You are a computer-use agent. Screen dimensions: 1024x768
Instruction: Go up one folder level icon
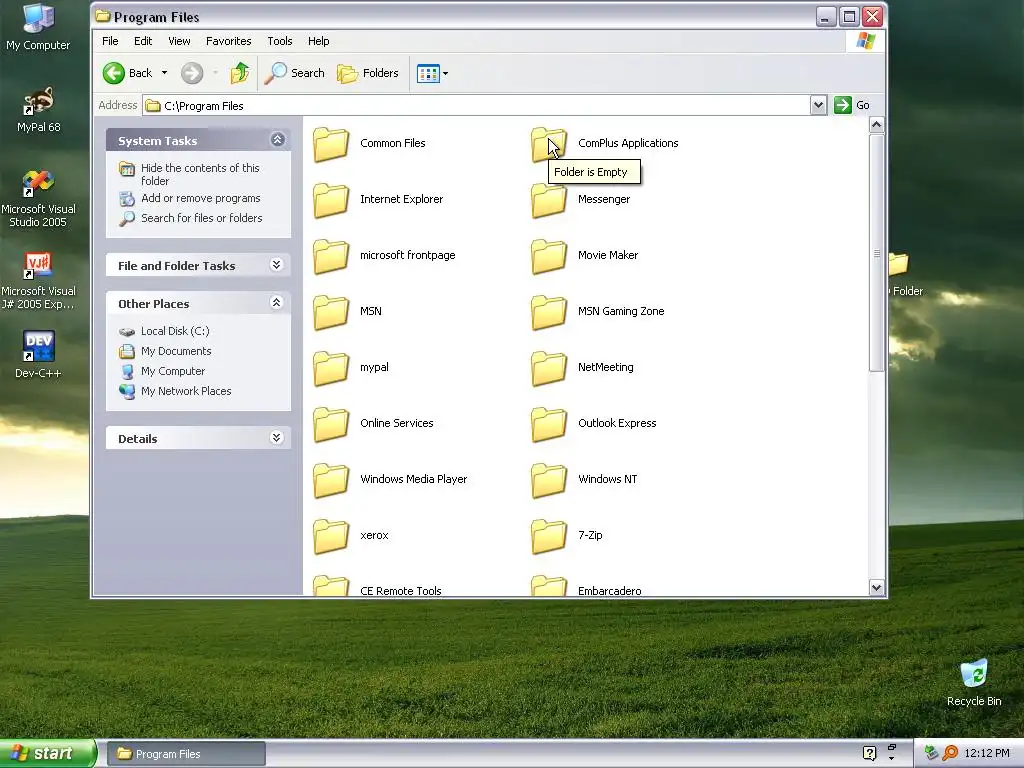[x=240, y=73]
